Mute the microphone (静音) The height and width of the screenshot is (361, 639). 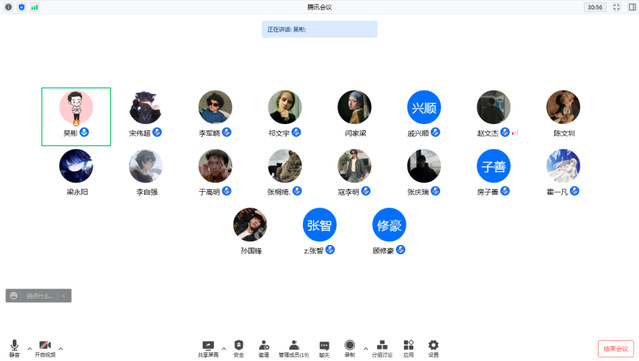point(14,349)
